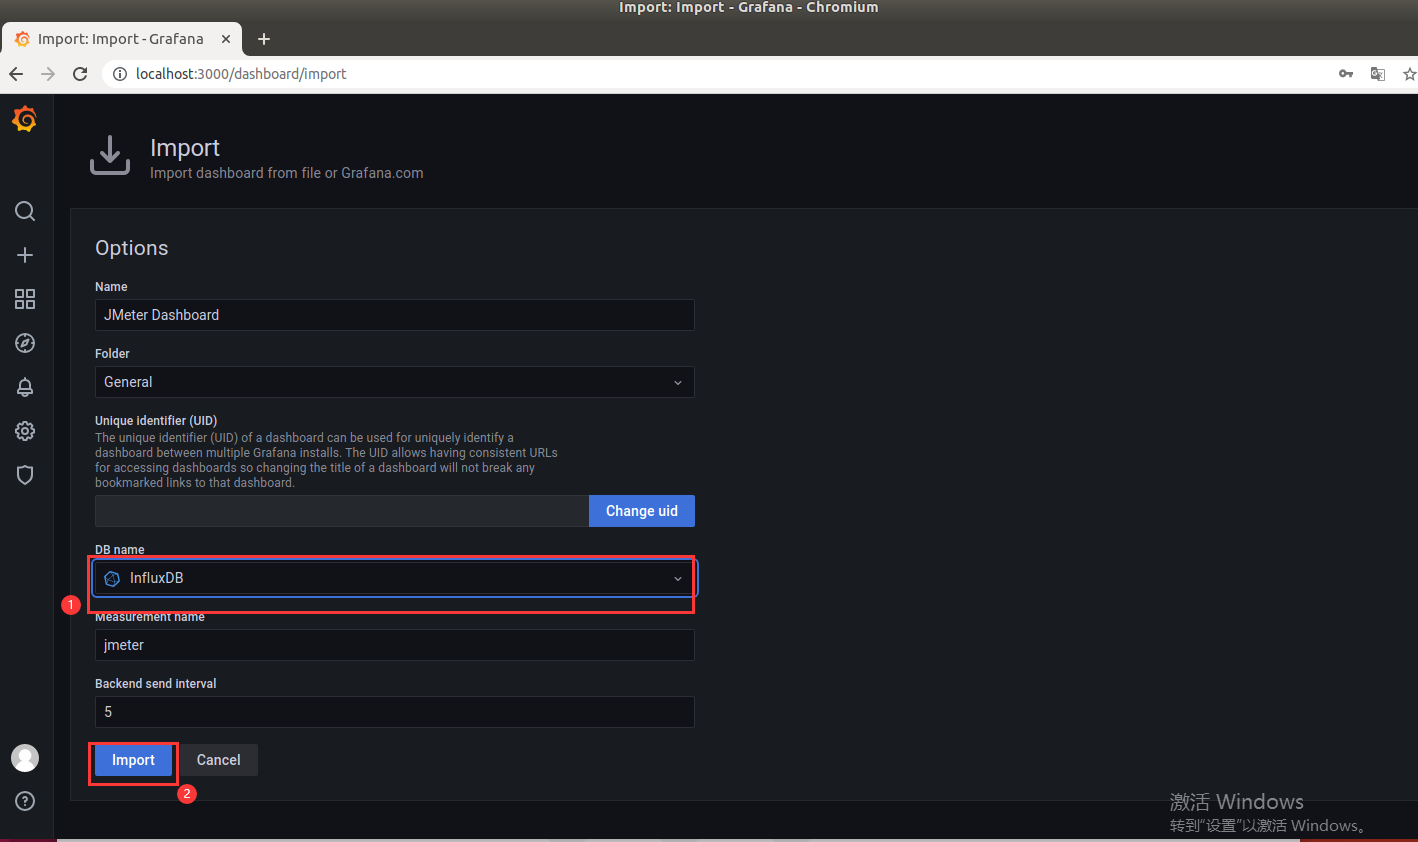Open the user profile avatar

point(25,758)
